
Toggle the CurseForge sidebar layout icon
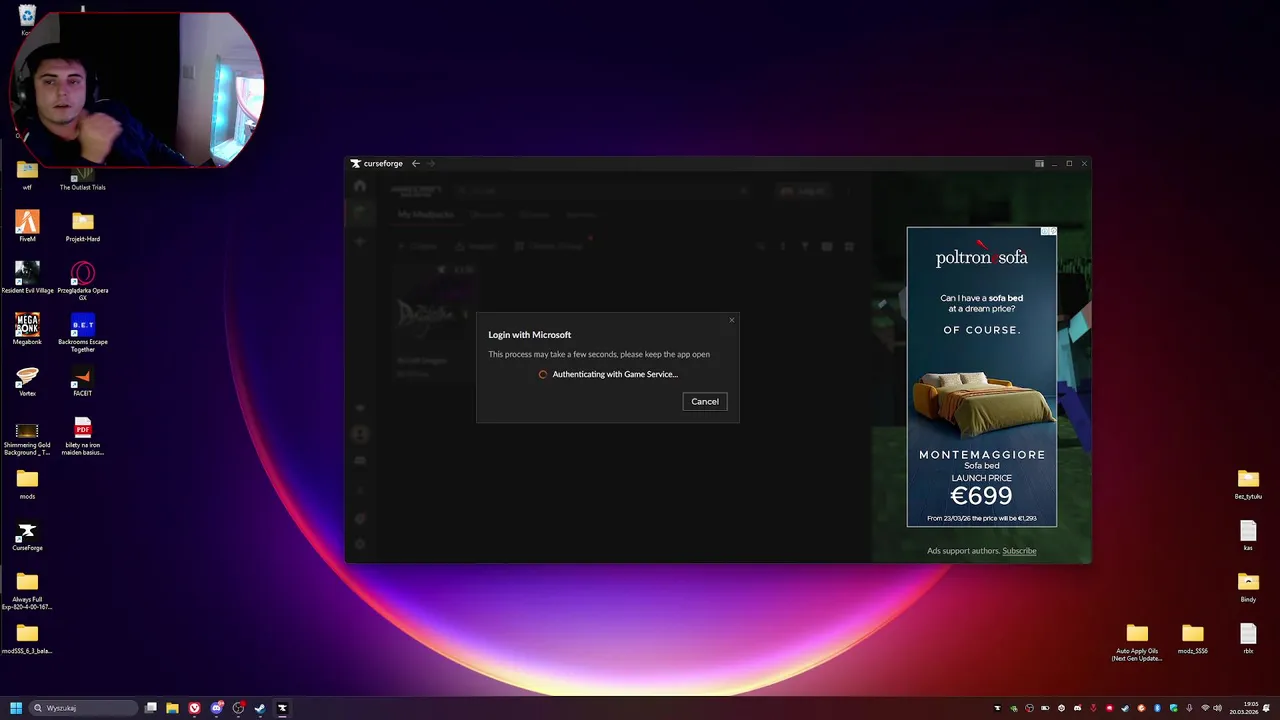click(1039, 163)
